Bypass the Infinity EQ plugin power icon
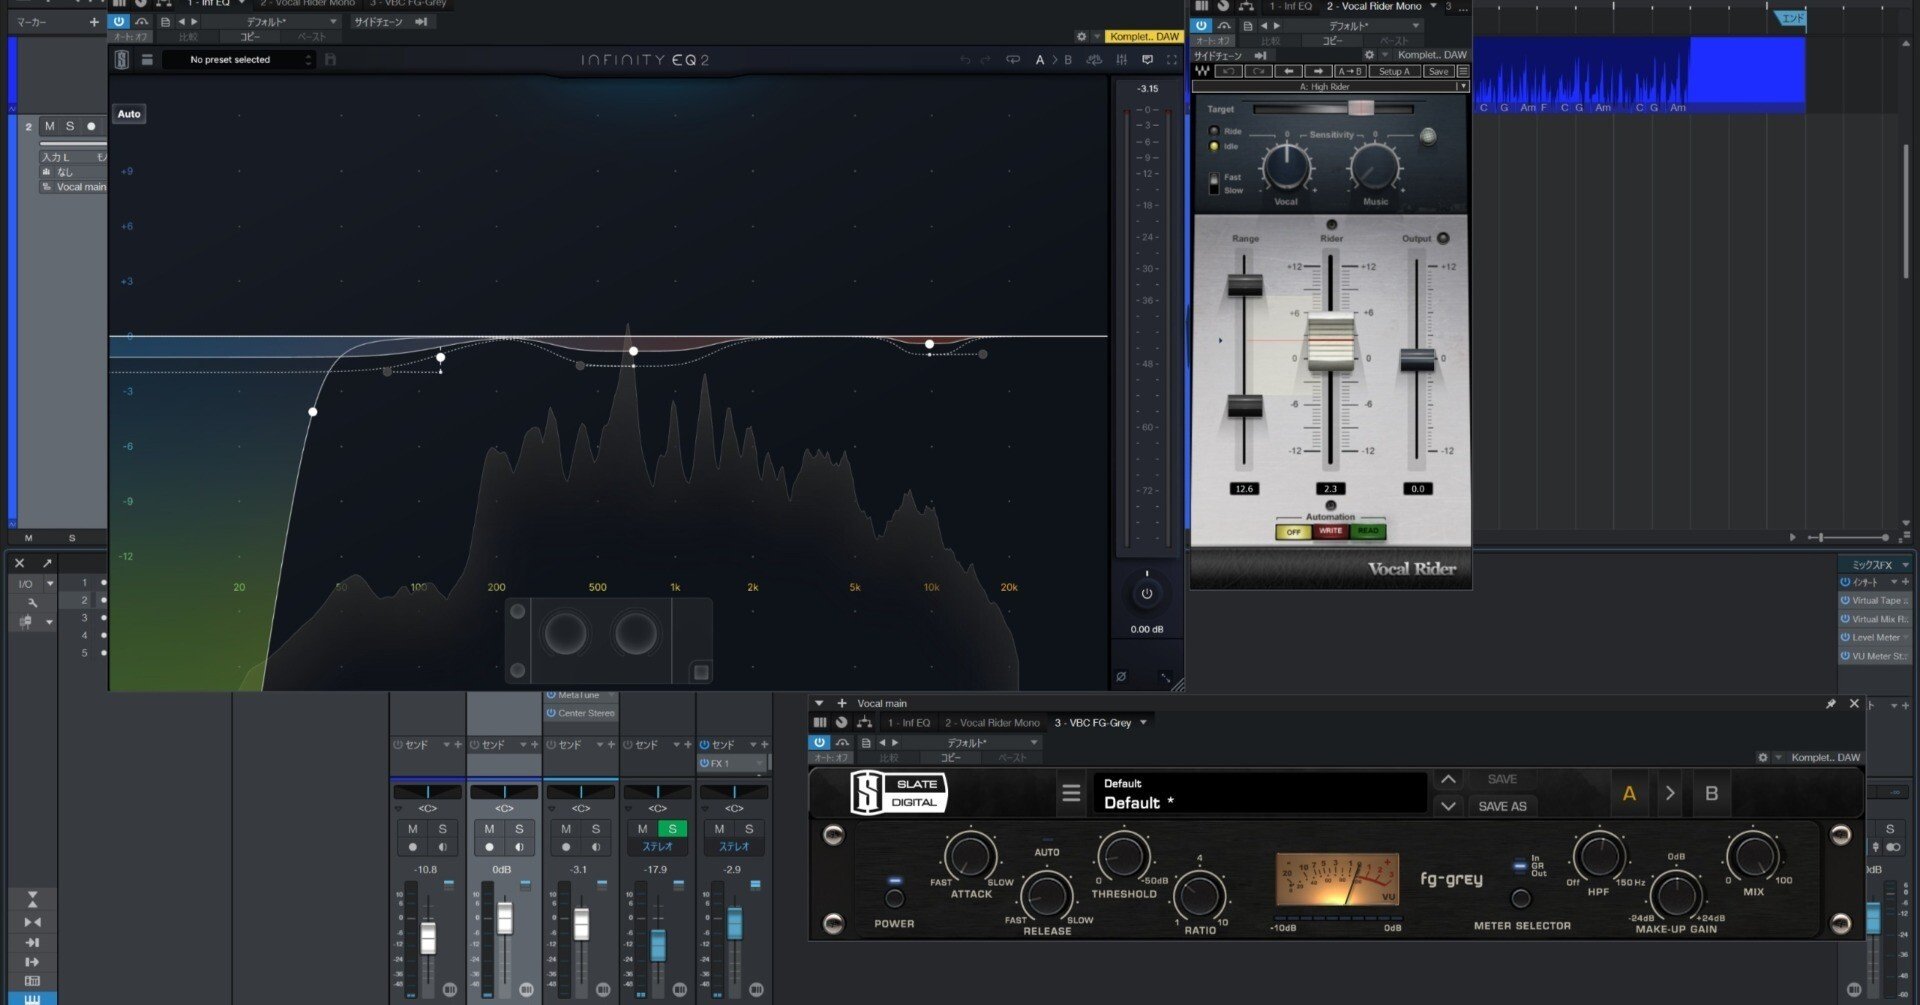 coord(118,20)
